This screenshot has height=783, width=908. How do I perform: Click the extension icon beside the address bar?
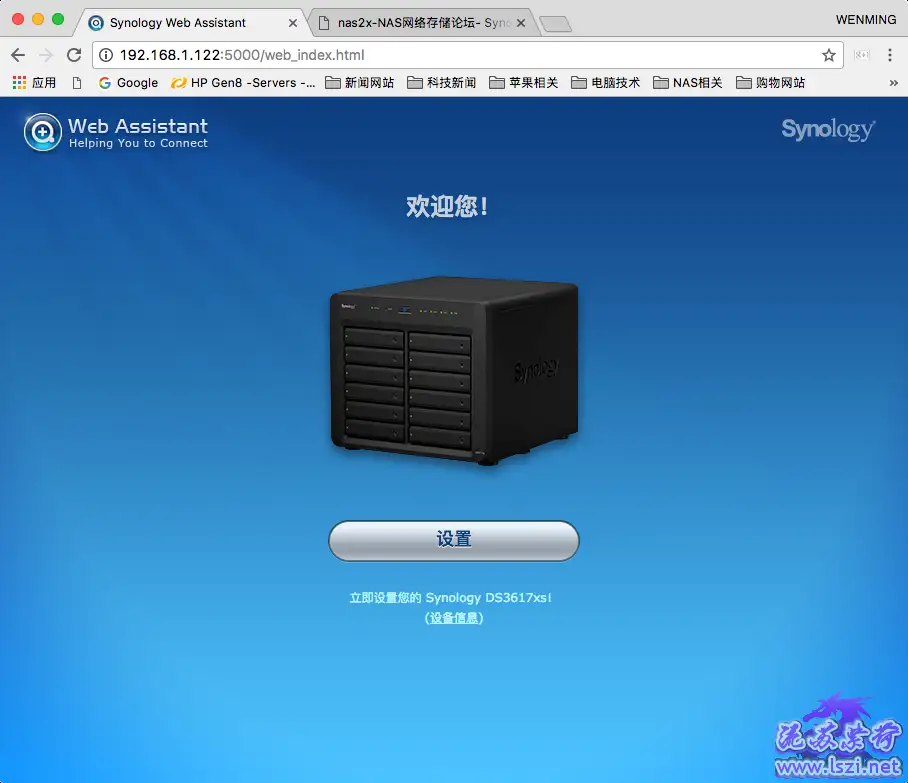[x=862, y=55]
